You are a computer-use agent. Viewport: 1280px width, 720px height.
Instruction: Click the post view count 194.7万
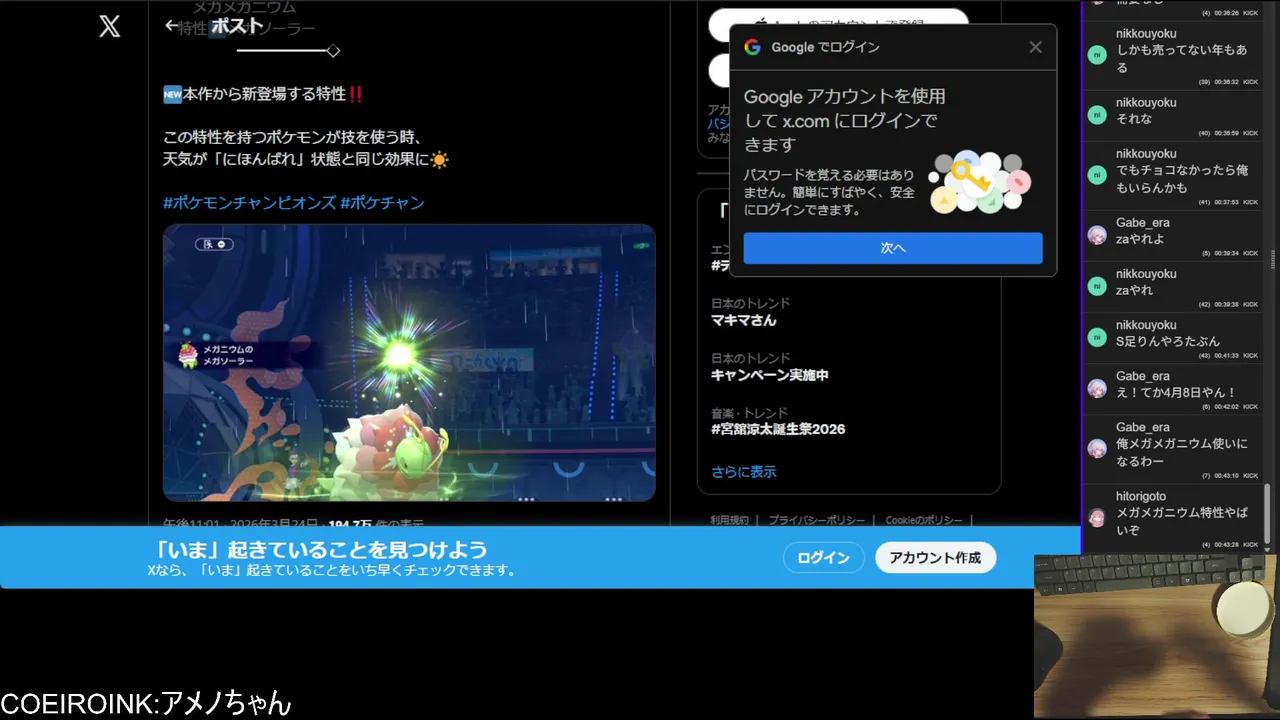tap(350, 523)
